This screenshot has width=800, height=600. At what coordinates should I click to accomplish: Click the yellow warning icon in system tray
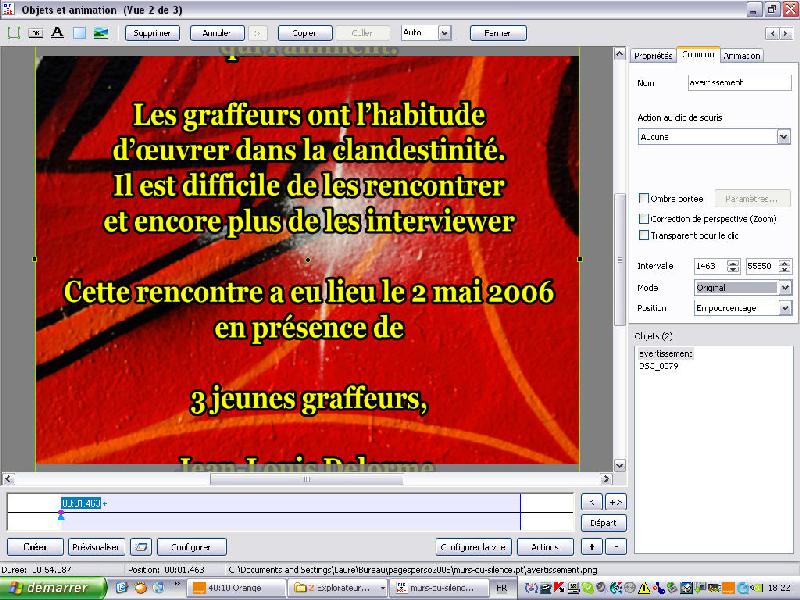point(644,588)
